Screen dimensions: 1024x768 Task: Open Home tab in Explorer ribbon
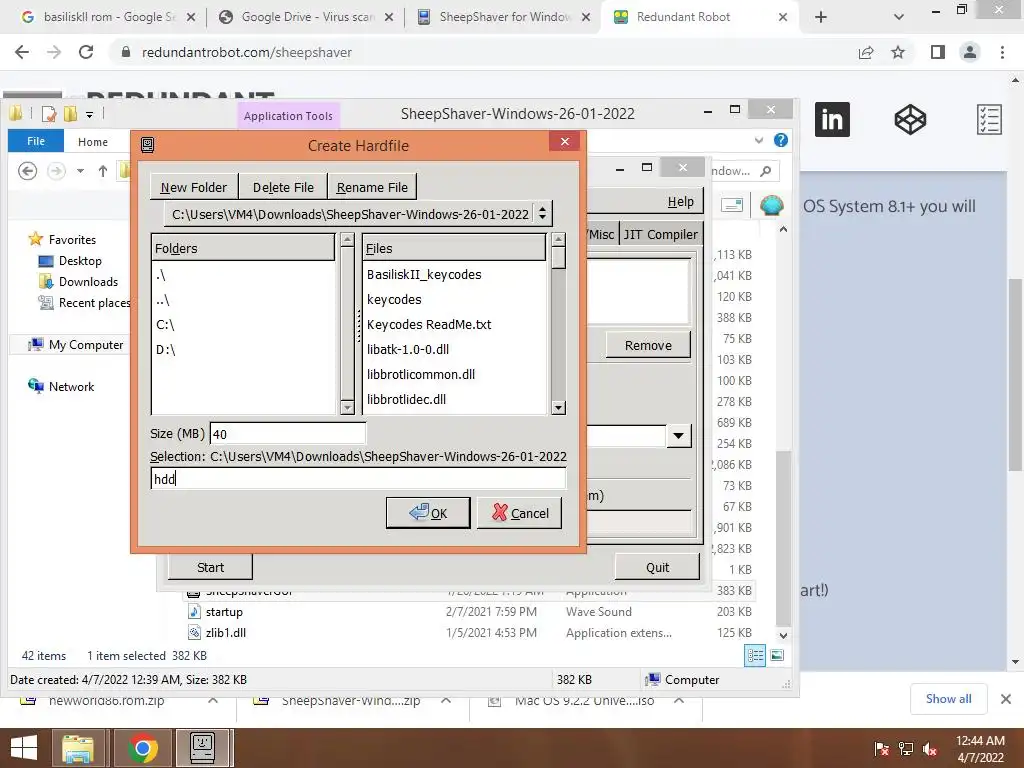pyautogui.click(x=93, y=142)
